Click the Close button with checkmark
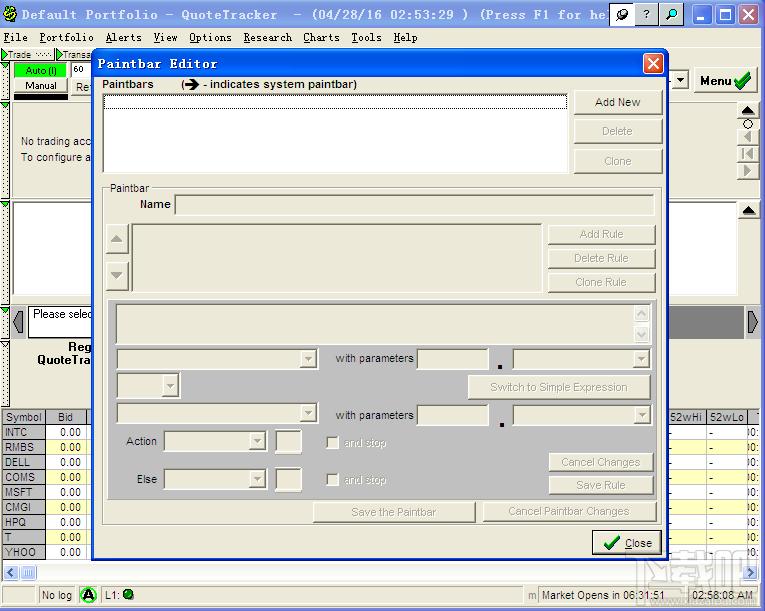The width and height of the screenshot is (765, 611). (627, 543)
